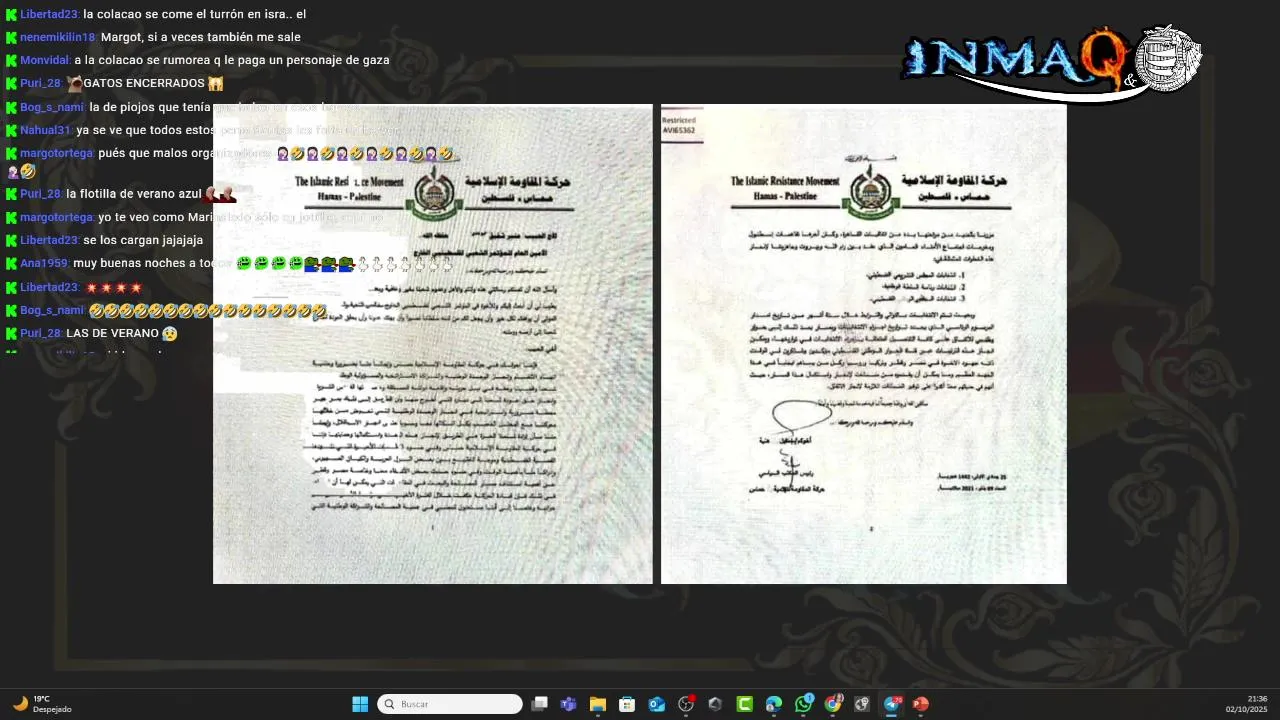Select the left Hamas document image
Image resolution: width=1280 pixels, height=720 pixels.
(x=433, y=344)
